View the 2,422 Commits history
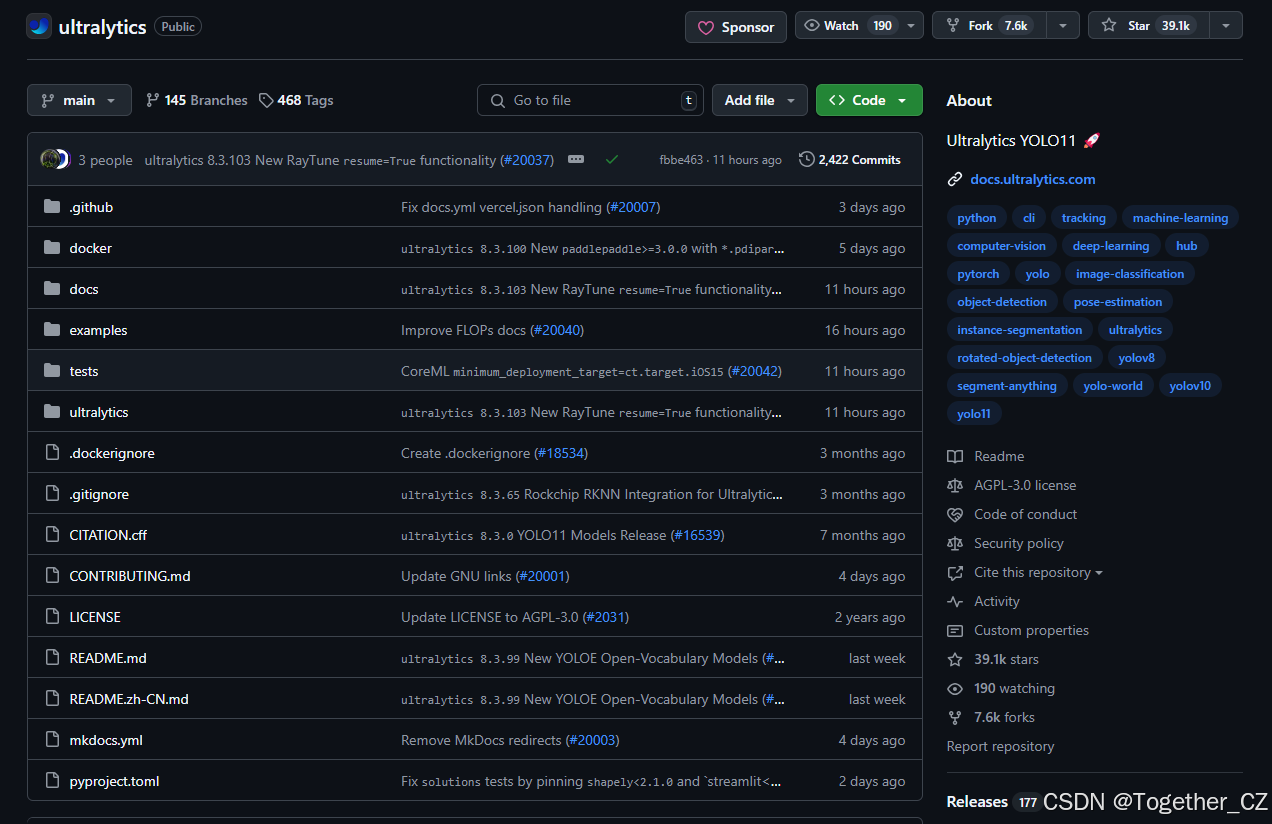This screenshot has width=1272, height=824. coord(850,160)
